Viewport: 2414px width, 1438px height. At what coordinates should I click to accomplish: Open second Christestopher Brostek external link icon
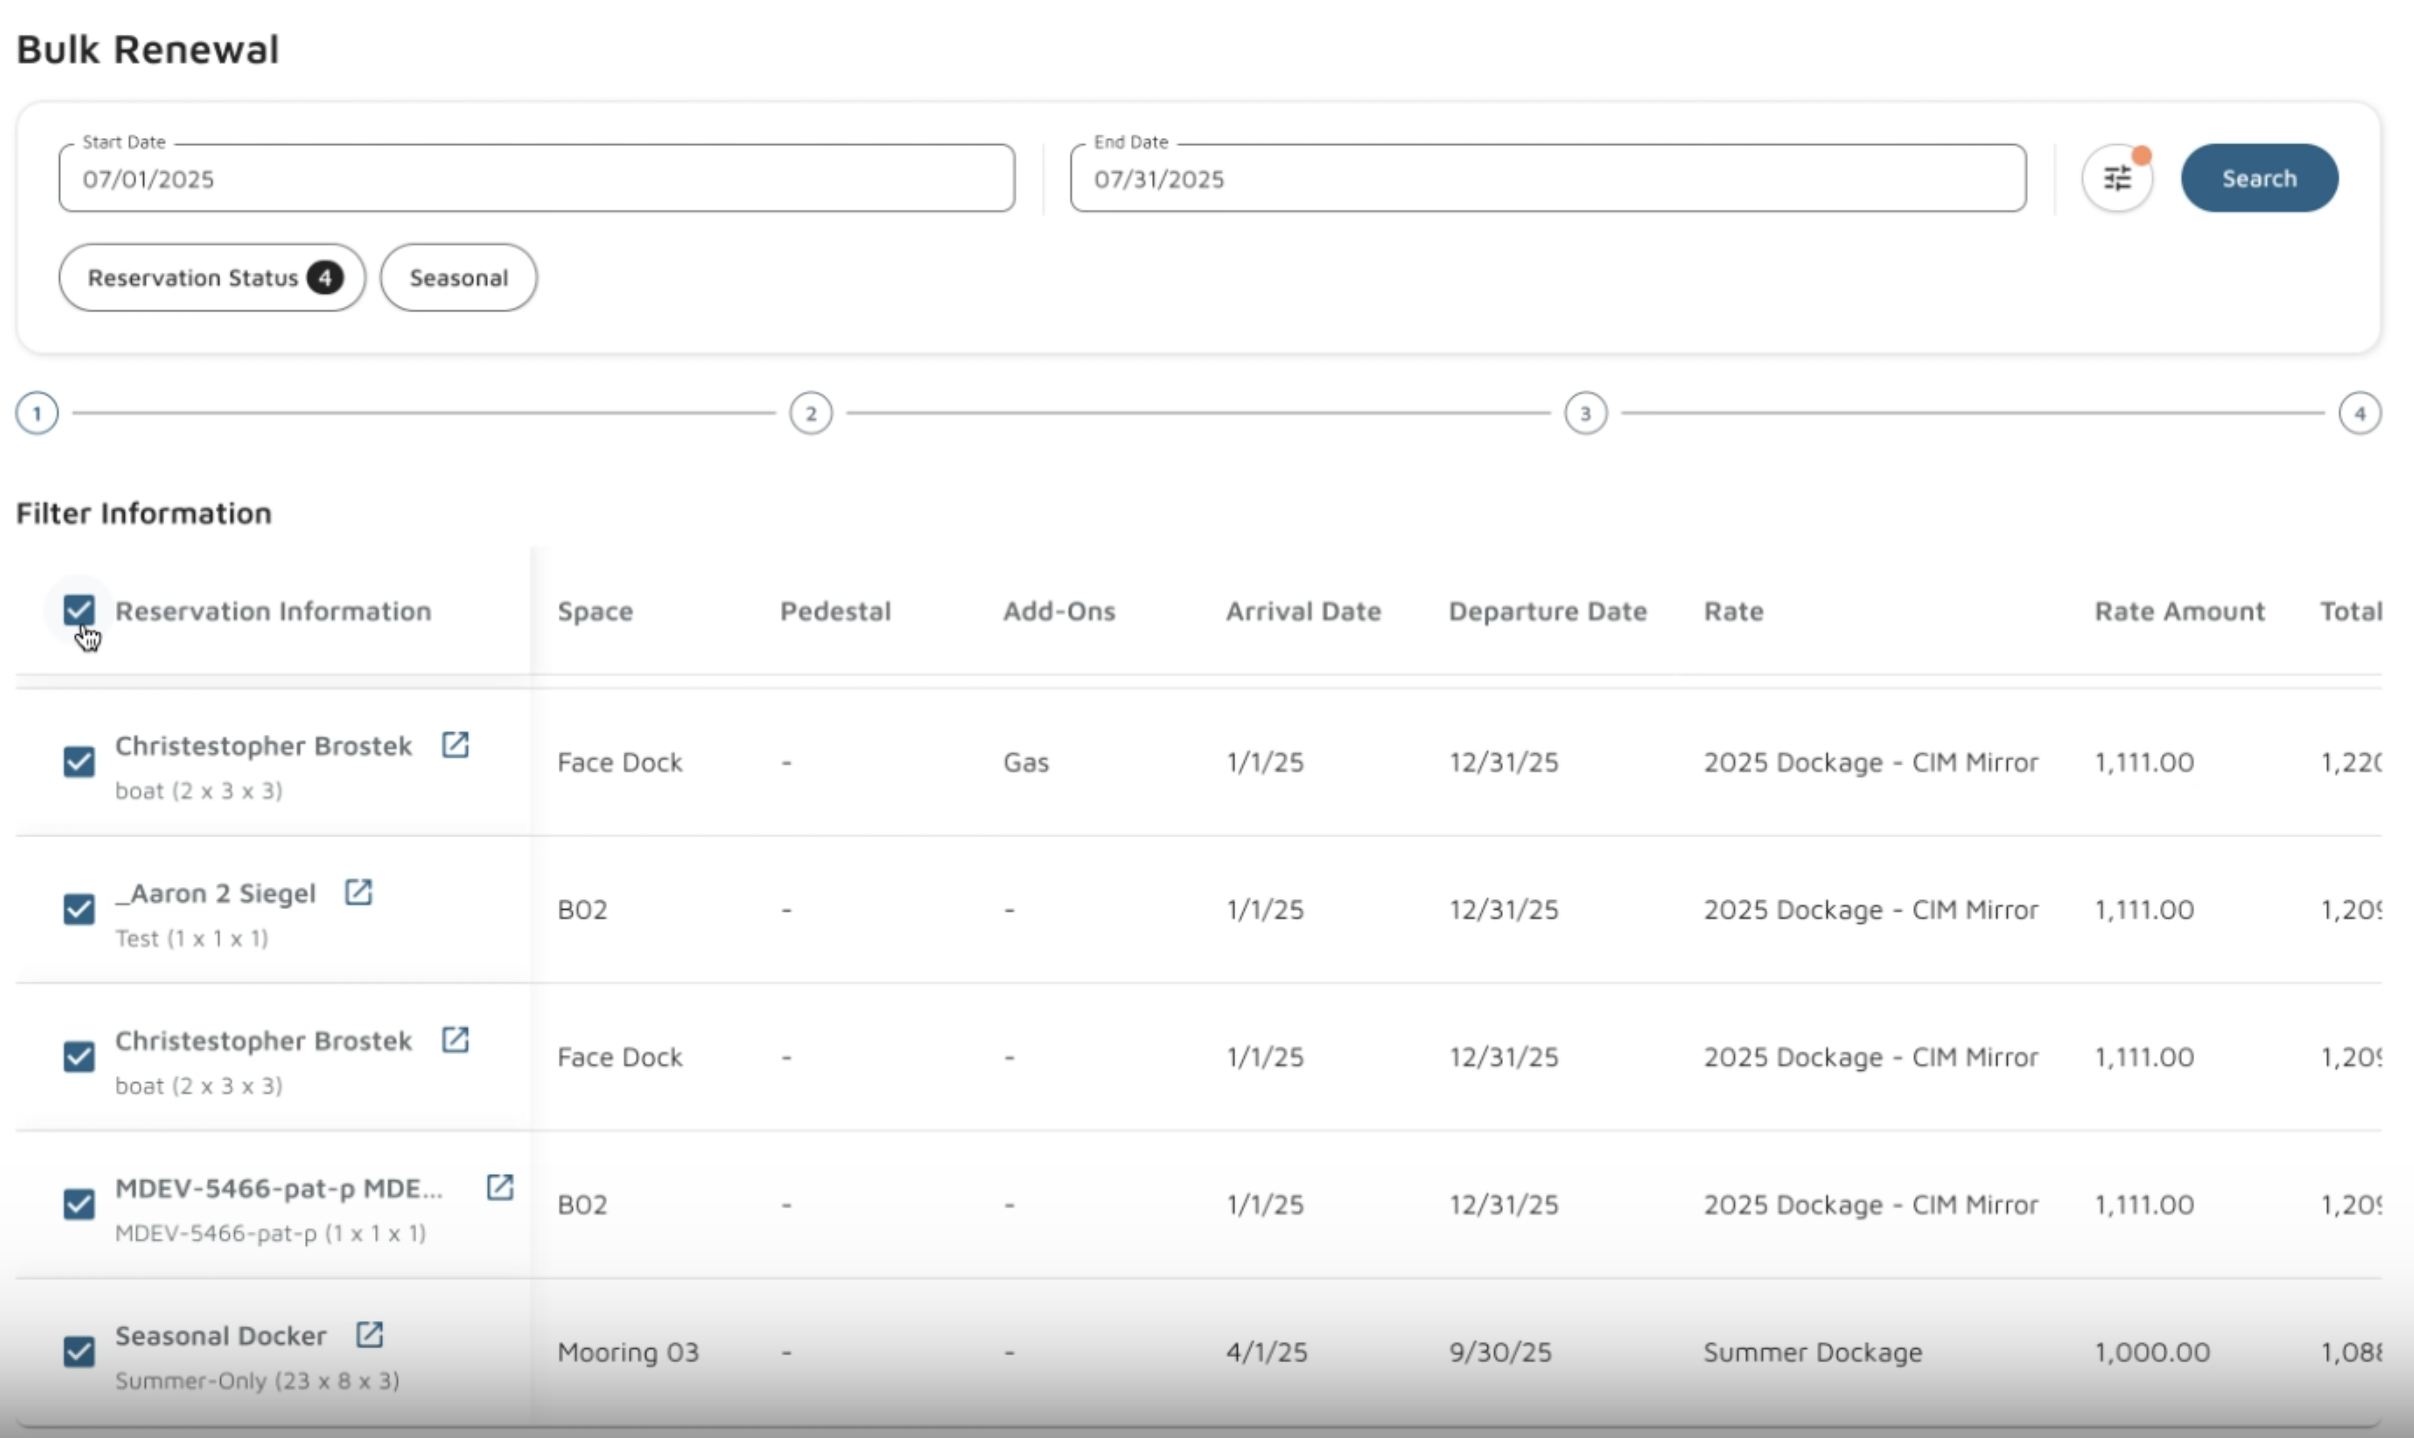click(455, 1040)
